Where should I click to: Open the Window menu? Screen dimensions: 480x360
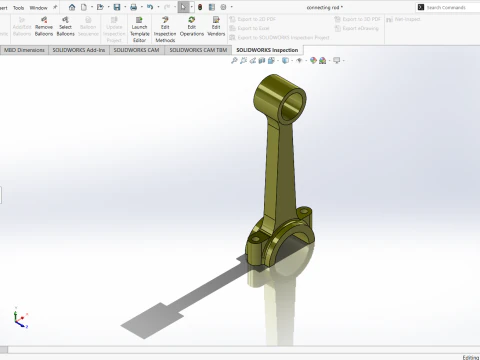pyautogui.click(x=38, y=8)
